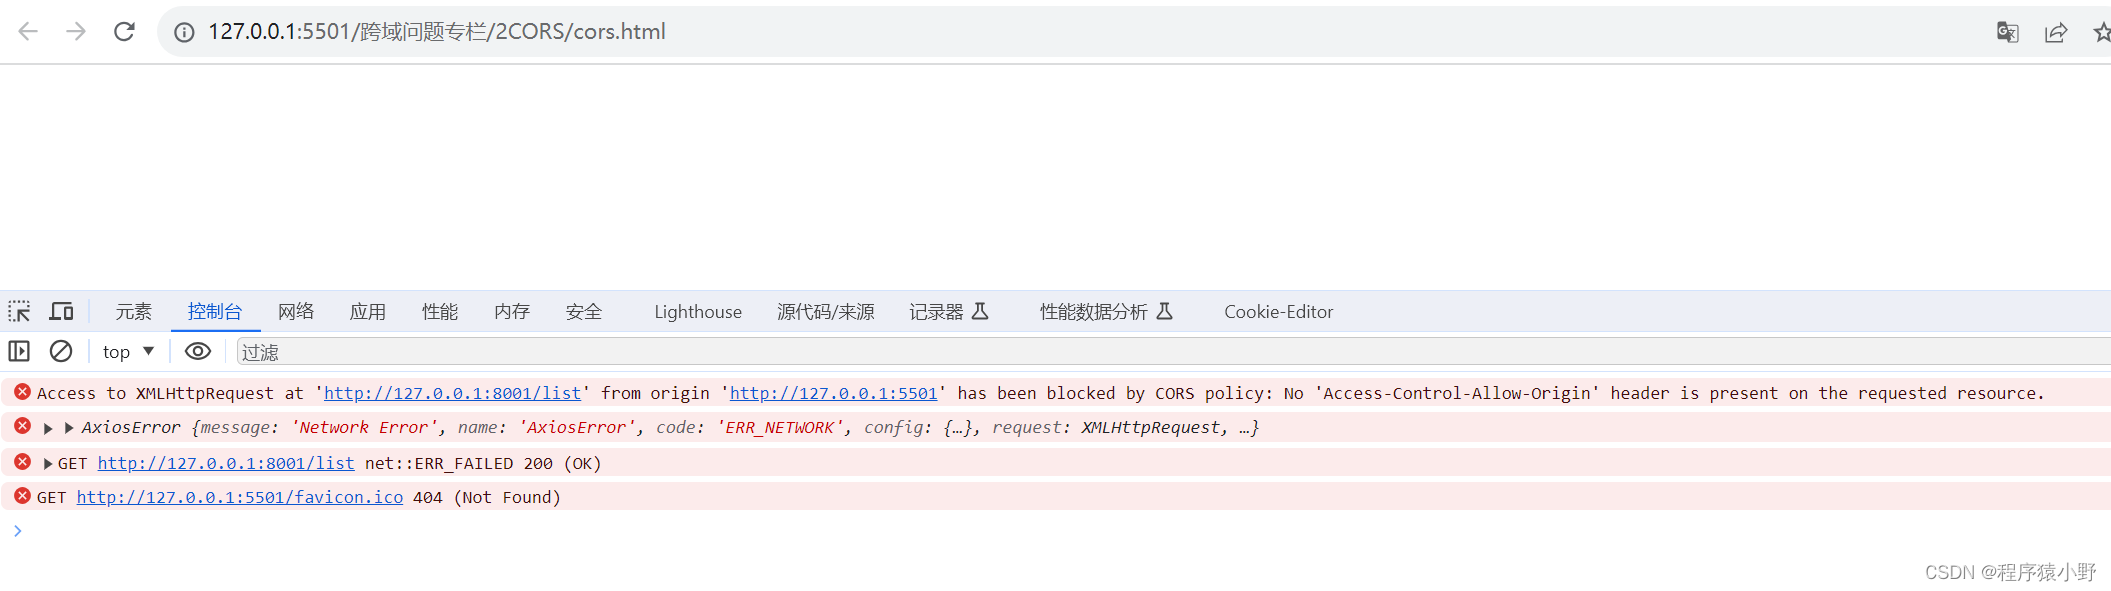Viewport: 2111px width, 591px height.
Task: Click the favicon.ico link in console
Action: 240,497
